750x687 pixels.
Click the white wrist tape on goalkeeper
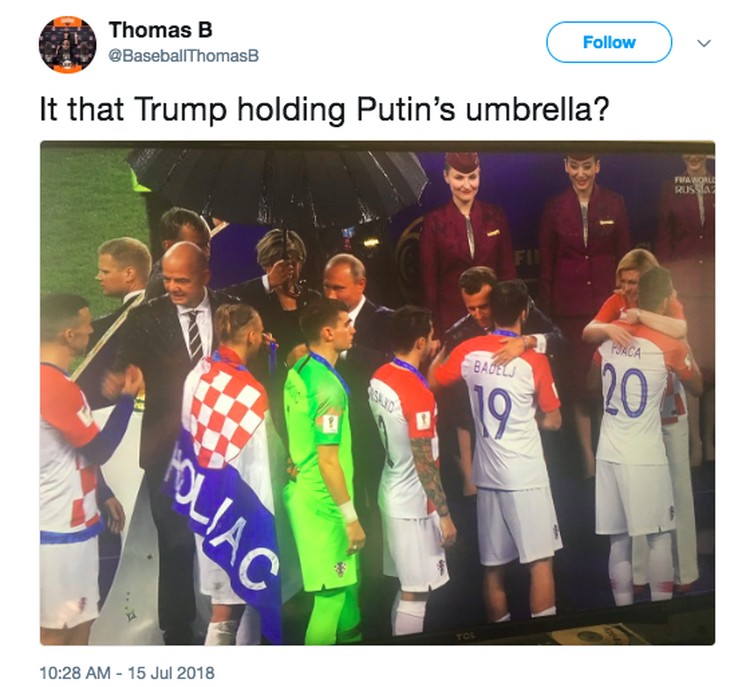(348, 511)
